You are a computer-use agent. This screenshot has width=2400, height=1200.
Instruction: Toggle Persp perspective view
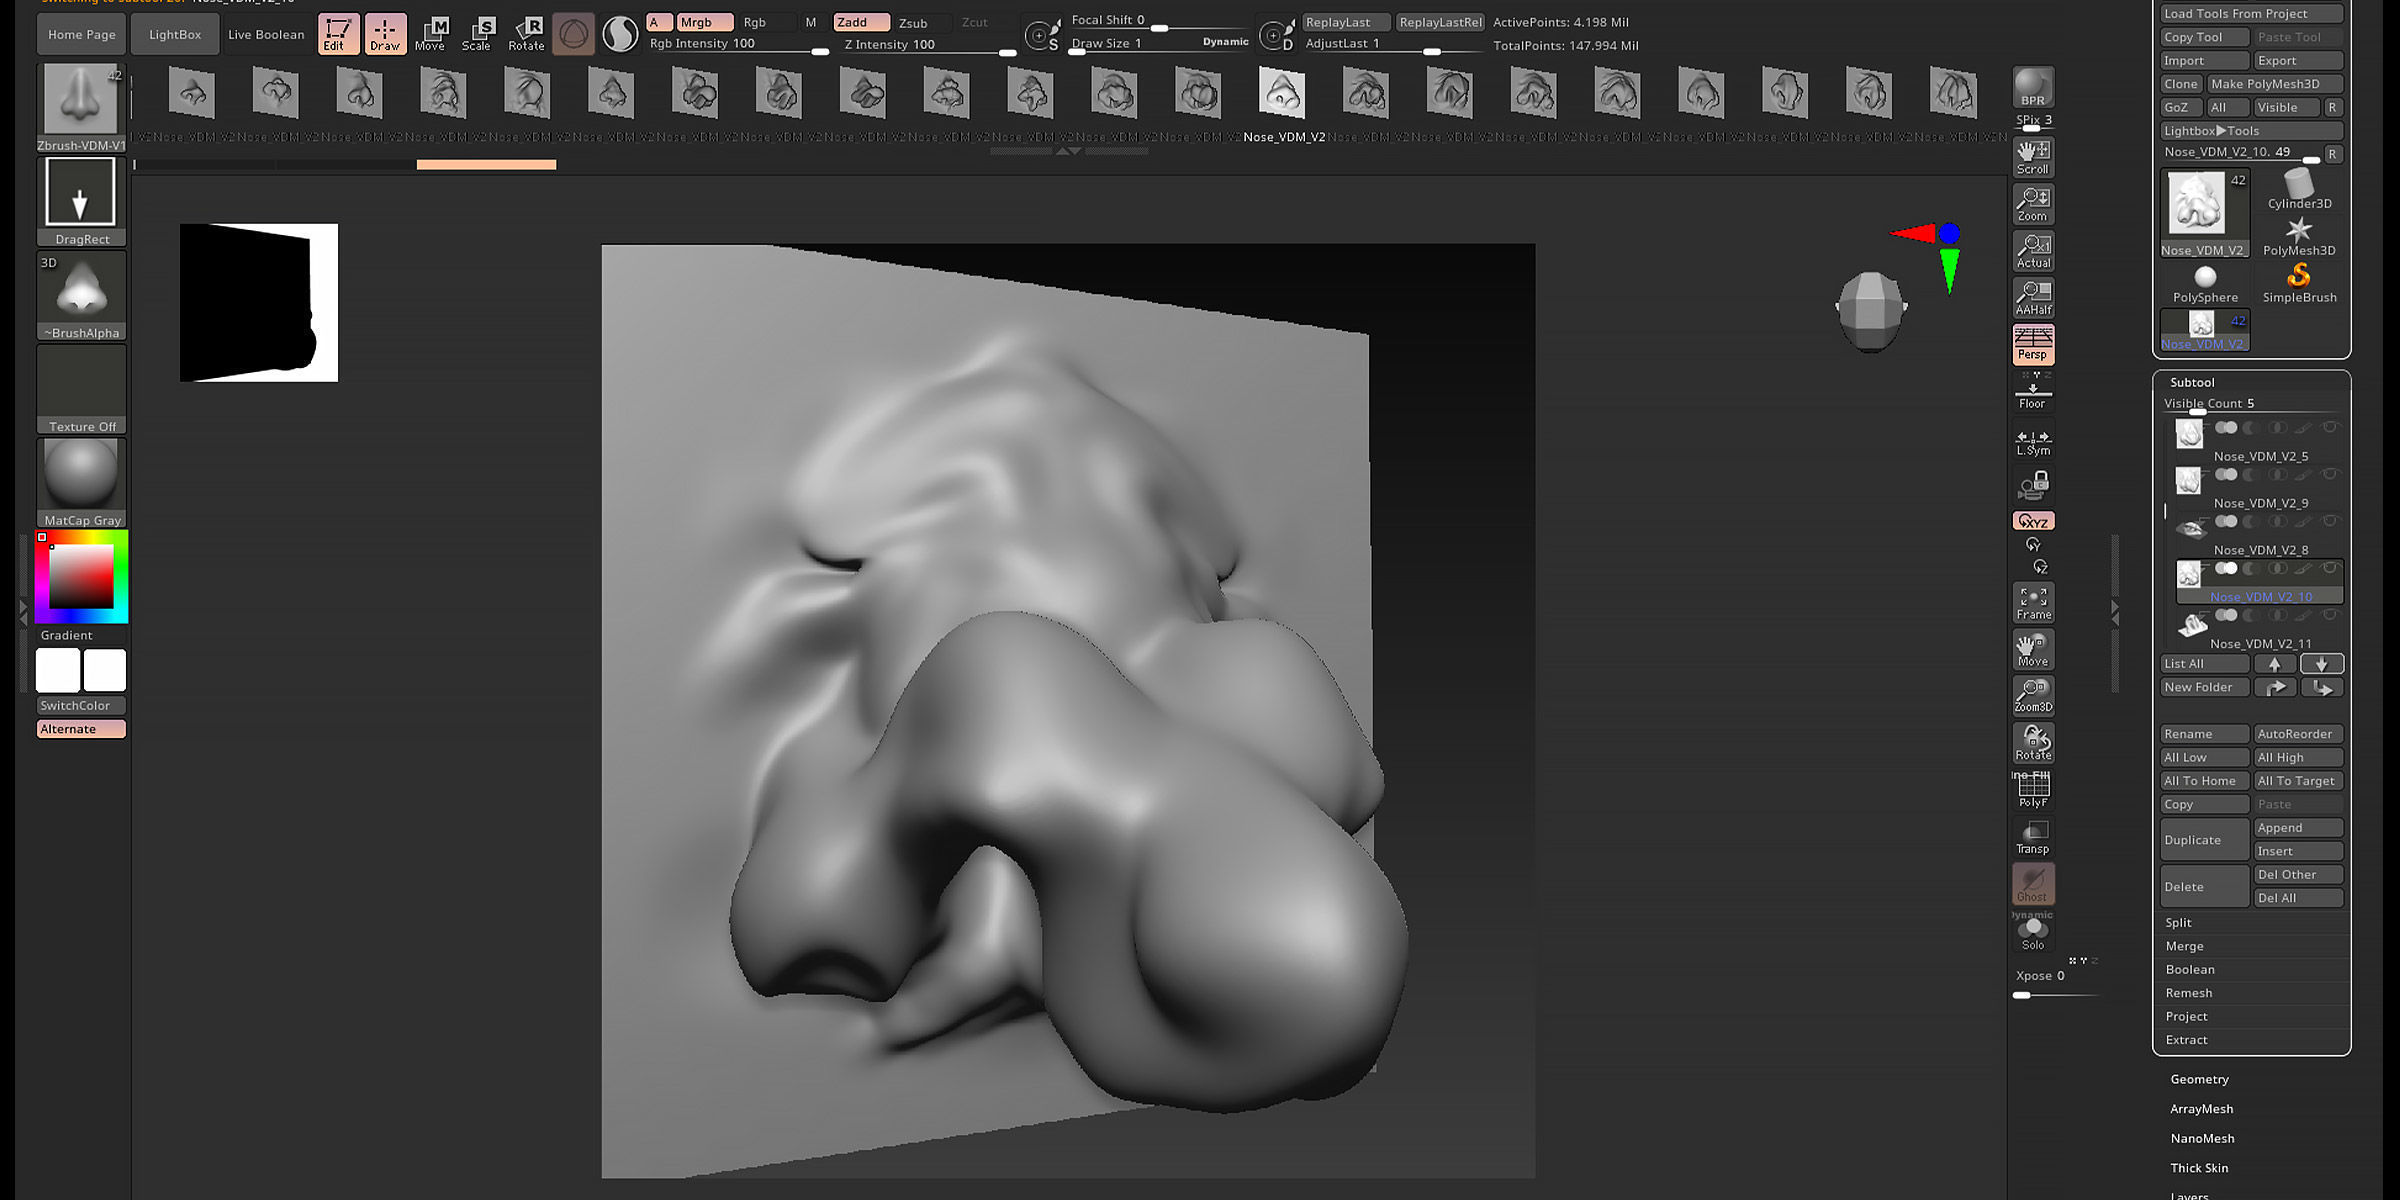tap(2032, 344)
